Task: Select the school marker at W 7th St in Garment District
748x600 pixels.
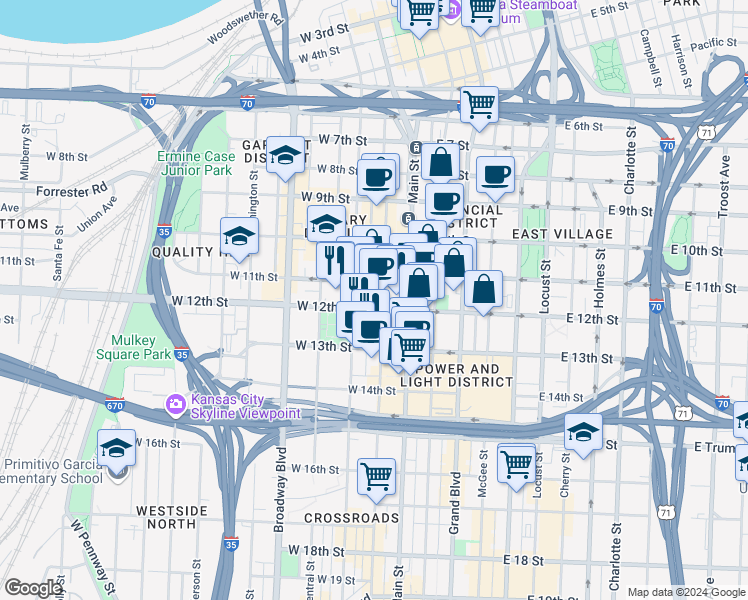Action: pos(285,155)
